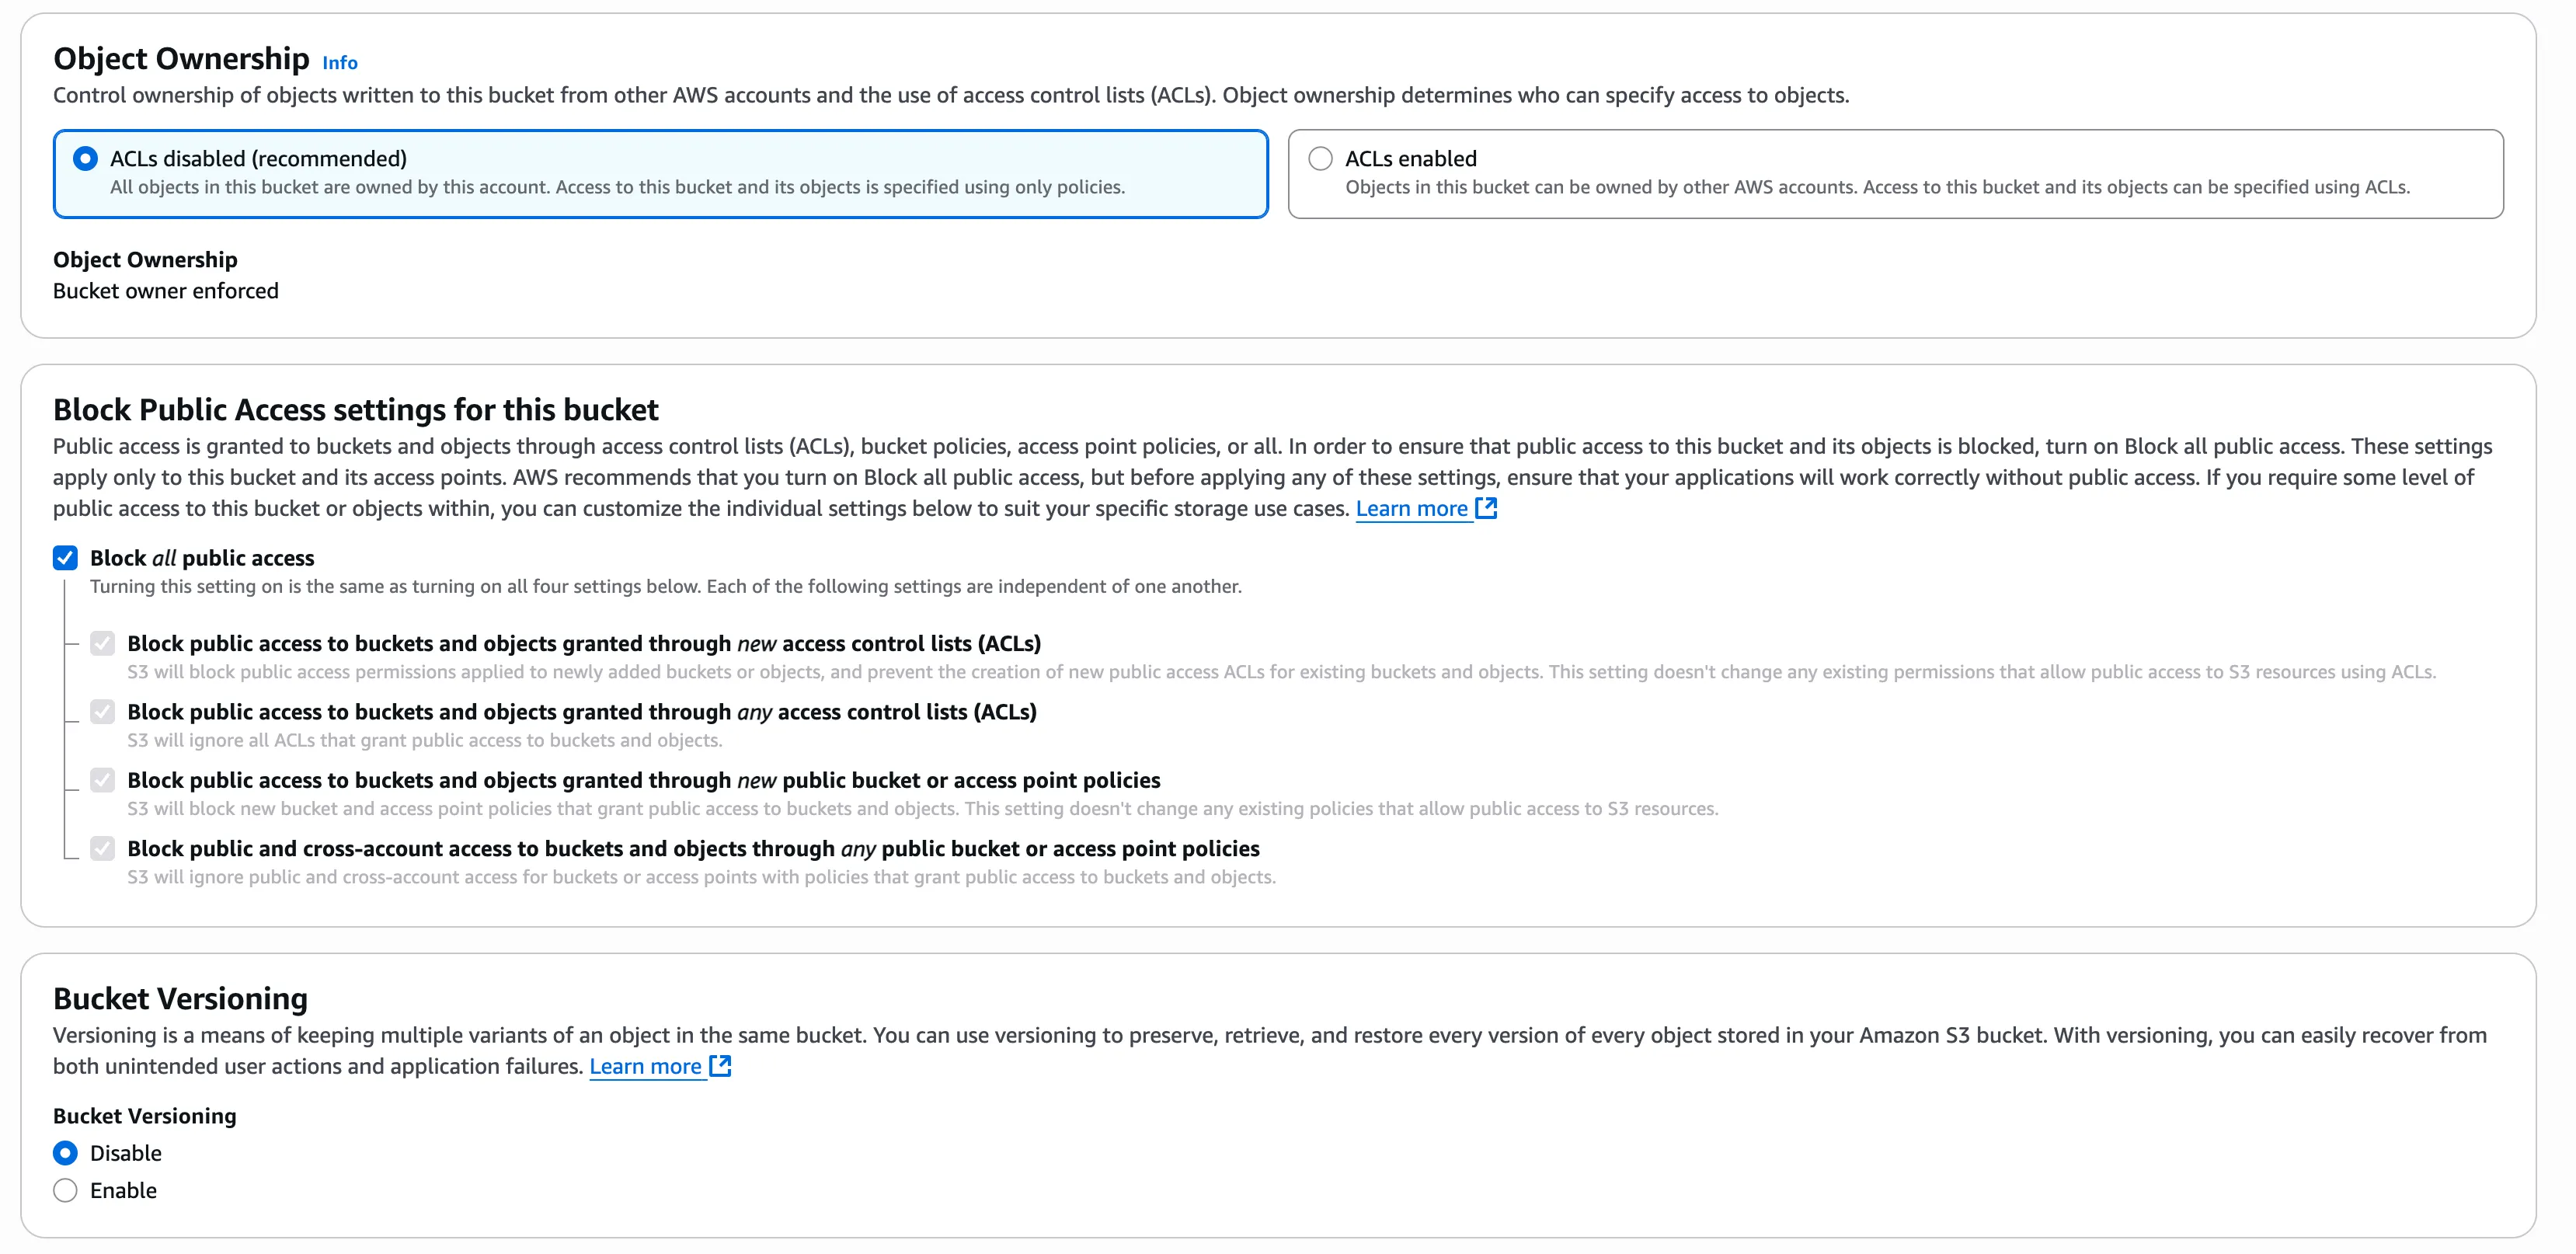
Task: Click external-link icon after Bucket Versioning Learn more
Action: (x=720, y=1066)
